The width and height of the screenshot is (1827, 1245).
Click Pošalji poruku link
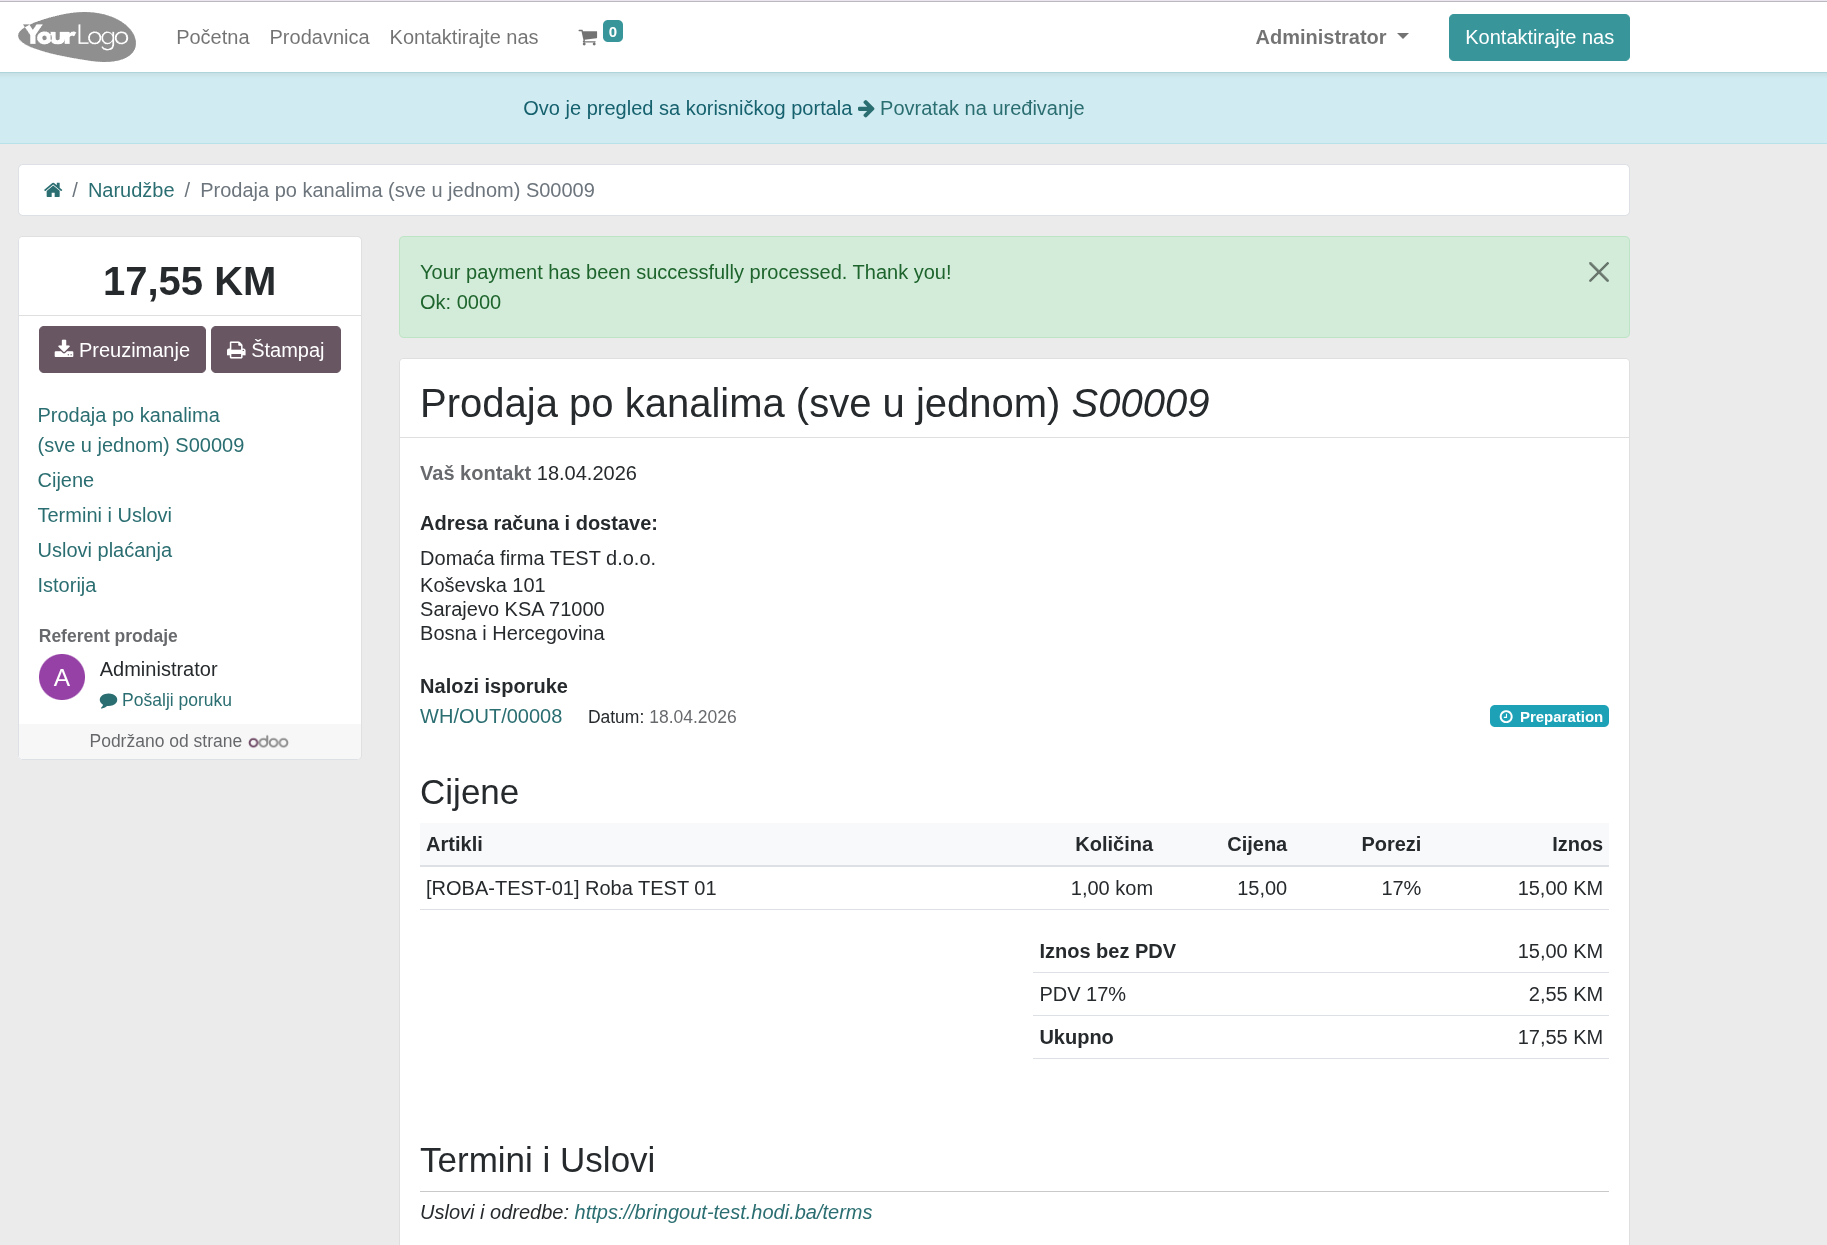click(x=166, y=700)
